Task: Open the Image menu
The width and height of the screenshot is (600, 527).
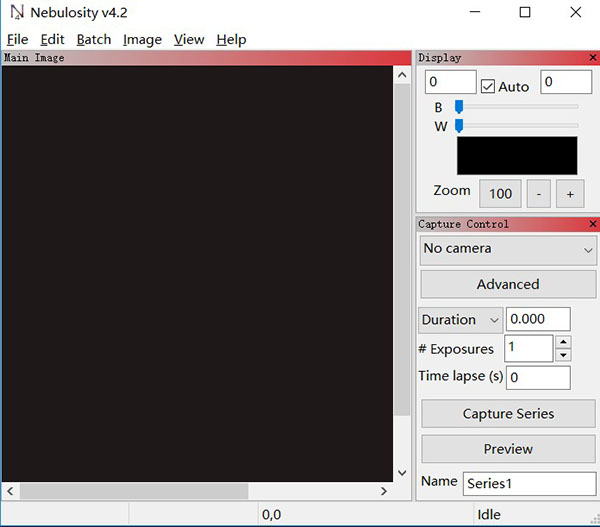Action: point(142,39)
